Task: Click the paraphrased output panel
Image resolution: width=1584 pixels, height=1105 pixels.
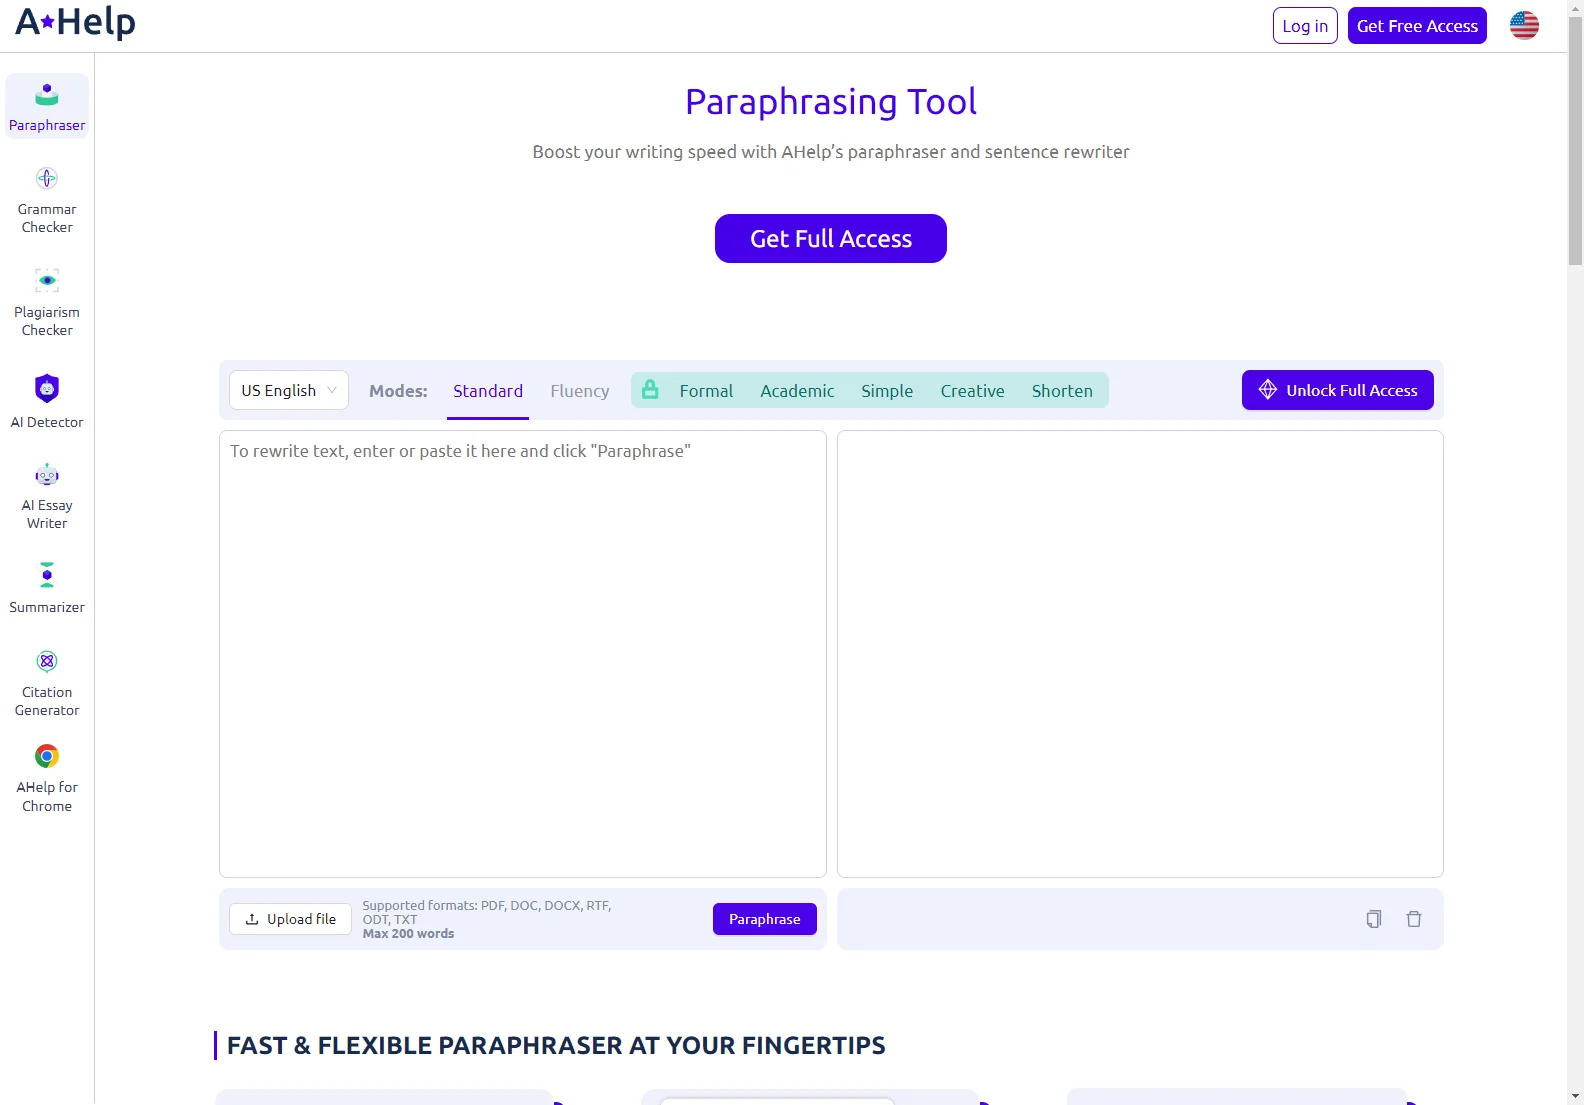Action: (1140, 654)
